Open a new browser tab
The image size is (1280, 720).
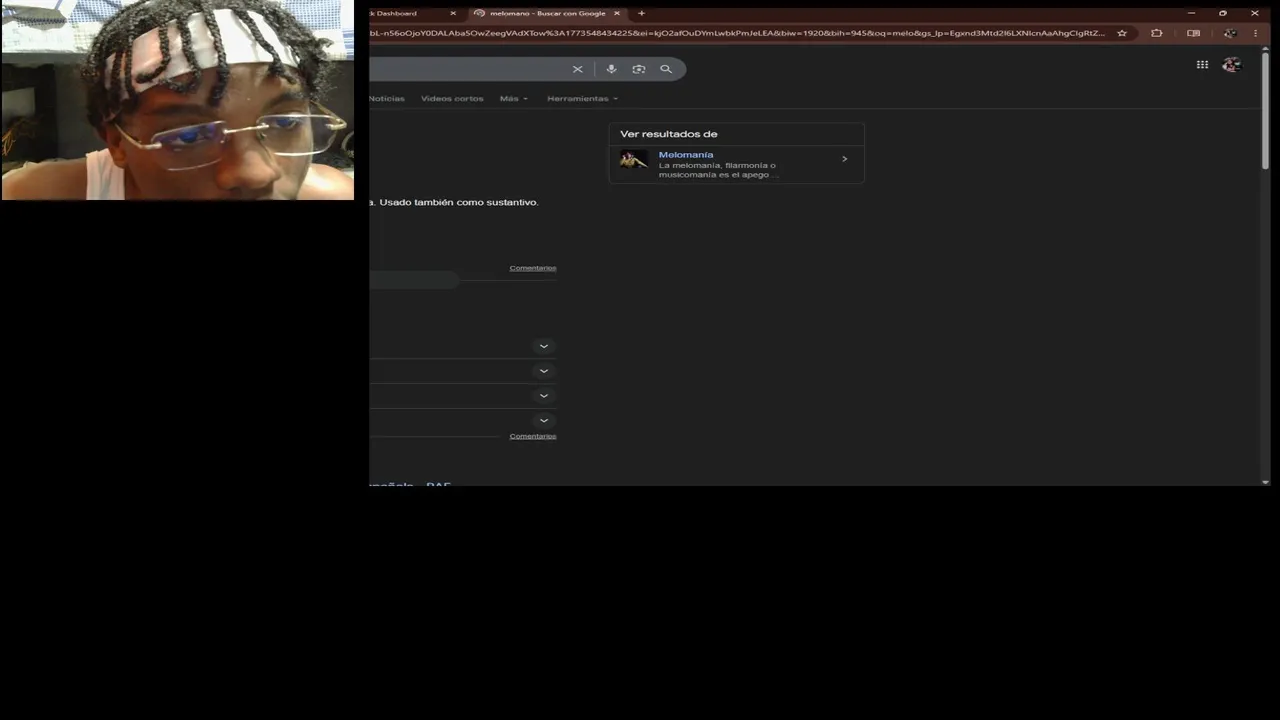pos(641,13)
